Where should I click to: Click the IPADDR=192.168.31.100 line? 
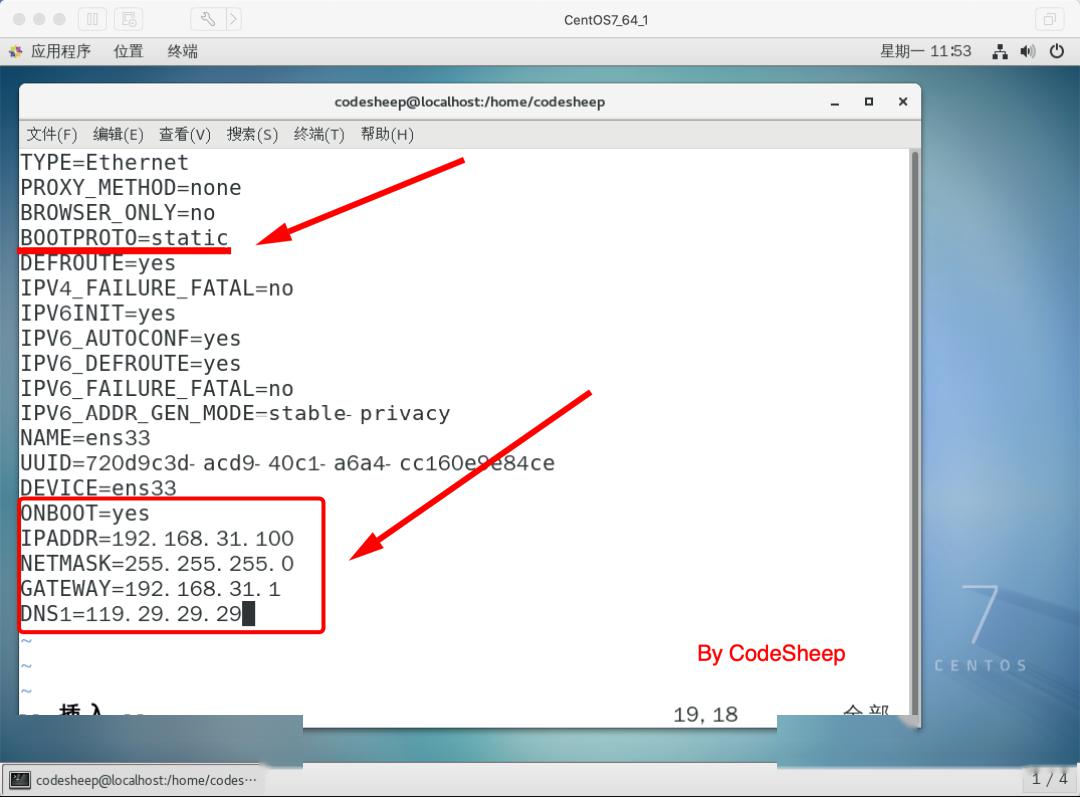(157, 539)
